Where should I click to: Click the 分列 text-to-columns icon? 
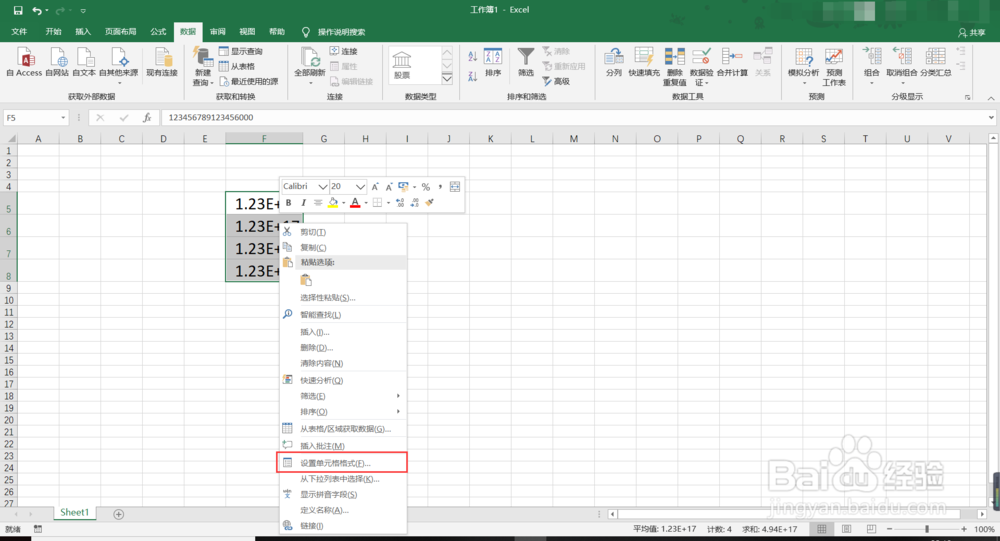pyautogui.click(x=614, y=62)
